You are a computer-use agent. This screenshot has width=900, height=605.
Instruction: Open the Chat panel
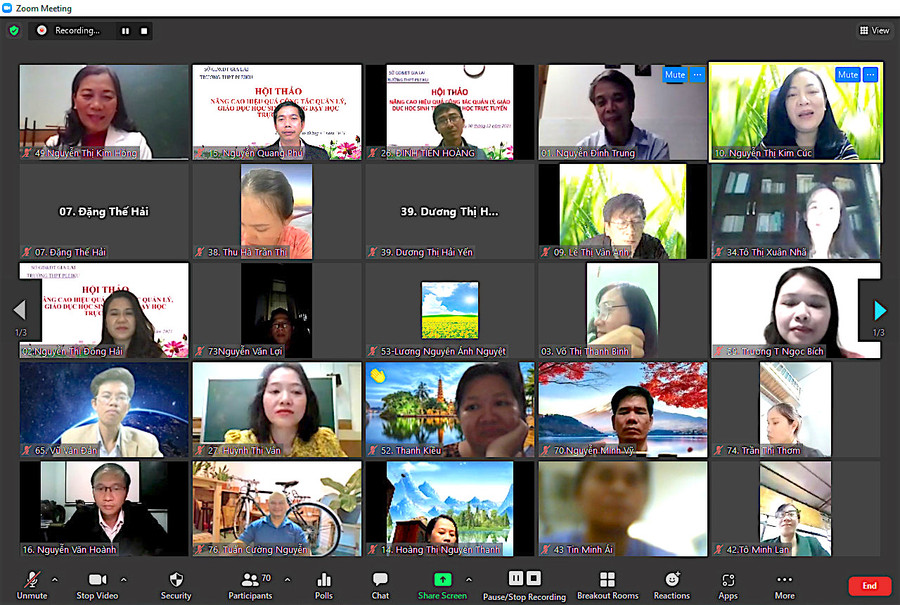pyautogui.click(x=380, y=580)
